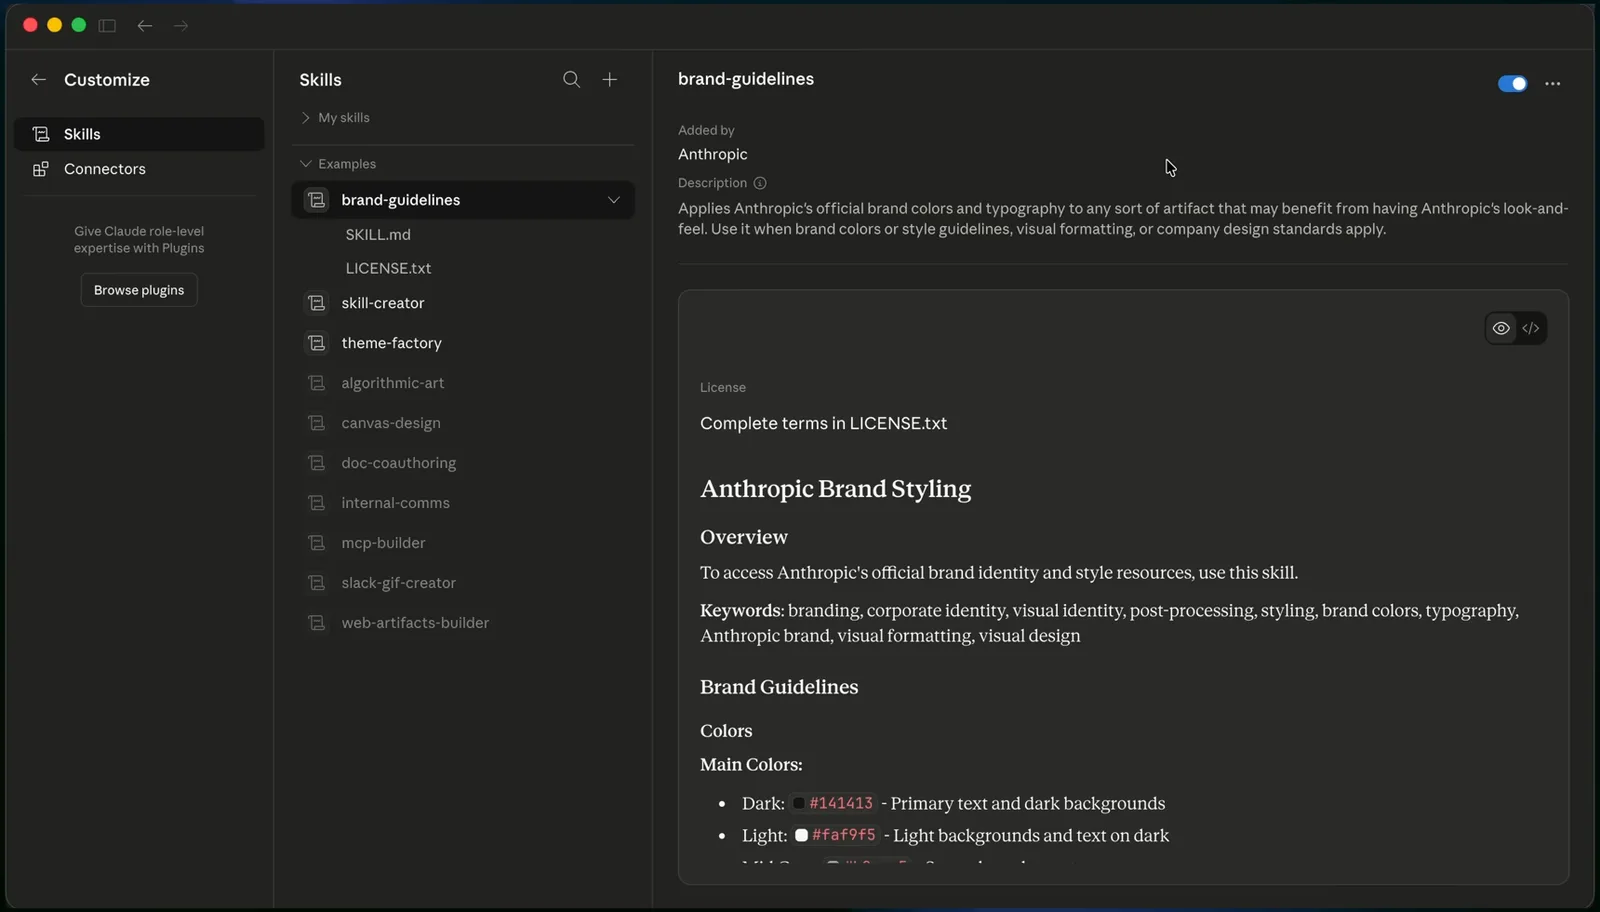Image resolution: width=1600 pixels, height=912 pixels.
Task: Select the doc-coauthoring skill
Action: pos(463,463)
